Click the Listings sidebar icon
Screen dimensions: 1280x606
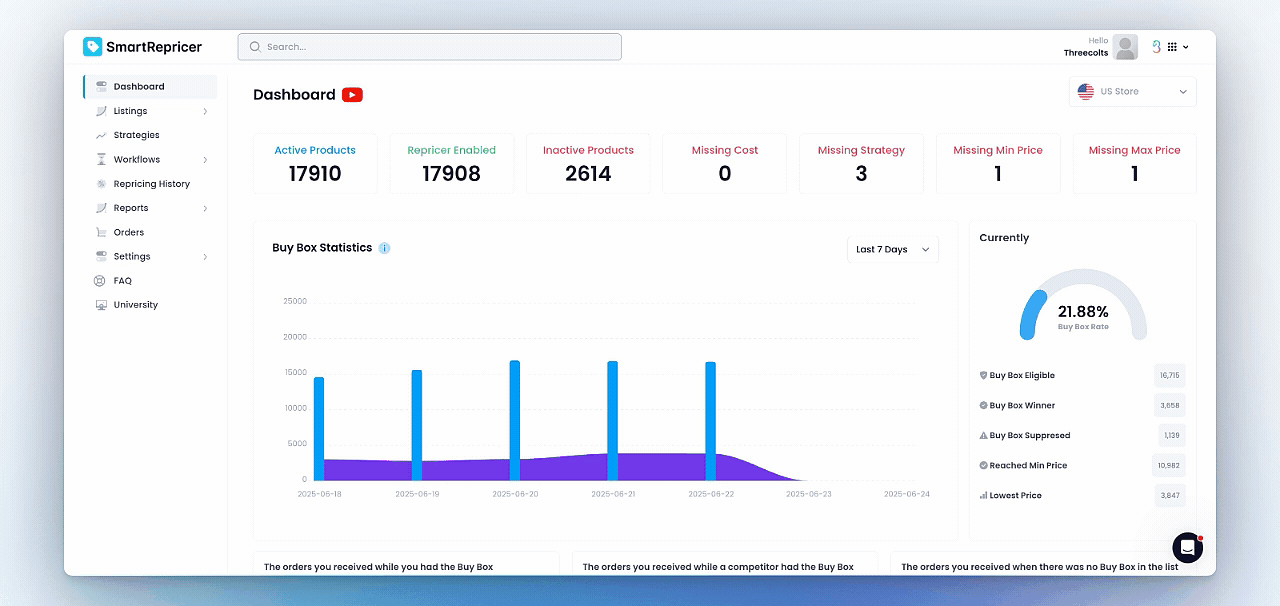click(101, 111)
